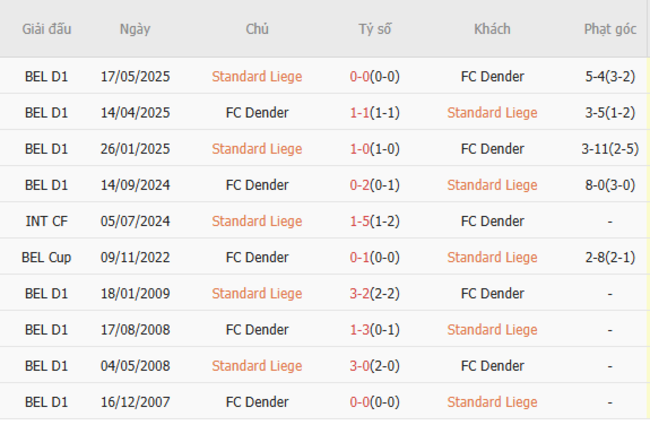Image resolution: width=650 pixels, height=425 pixels.
Task: Click the Giải đấu column header
Action: [x=46, y=29]
